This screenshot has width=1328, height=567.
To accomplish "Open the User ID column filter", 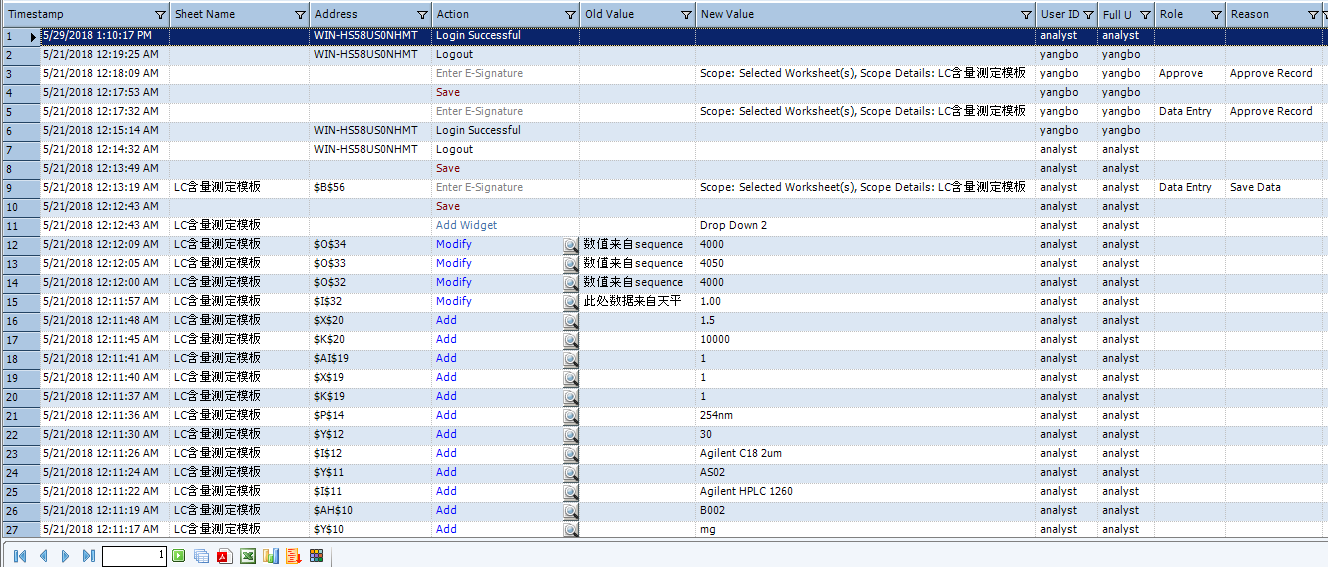I will click(x=1088, y=15).
